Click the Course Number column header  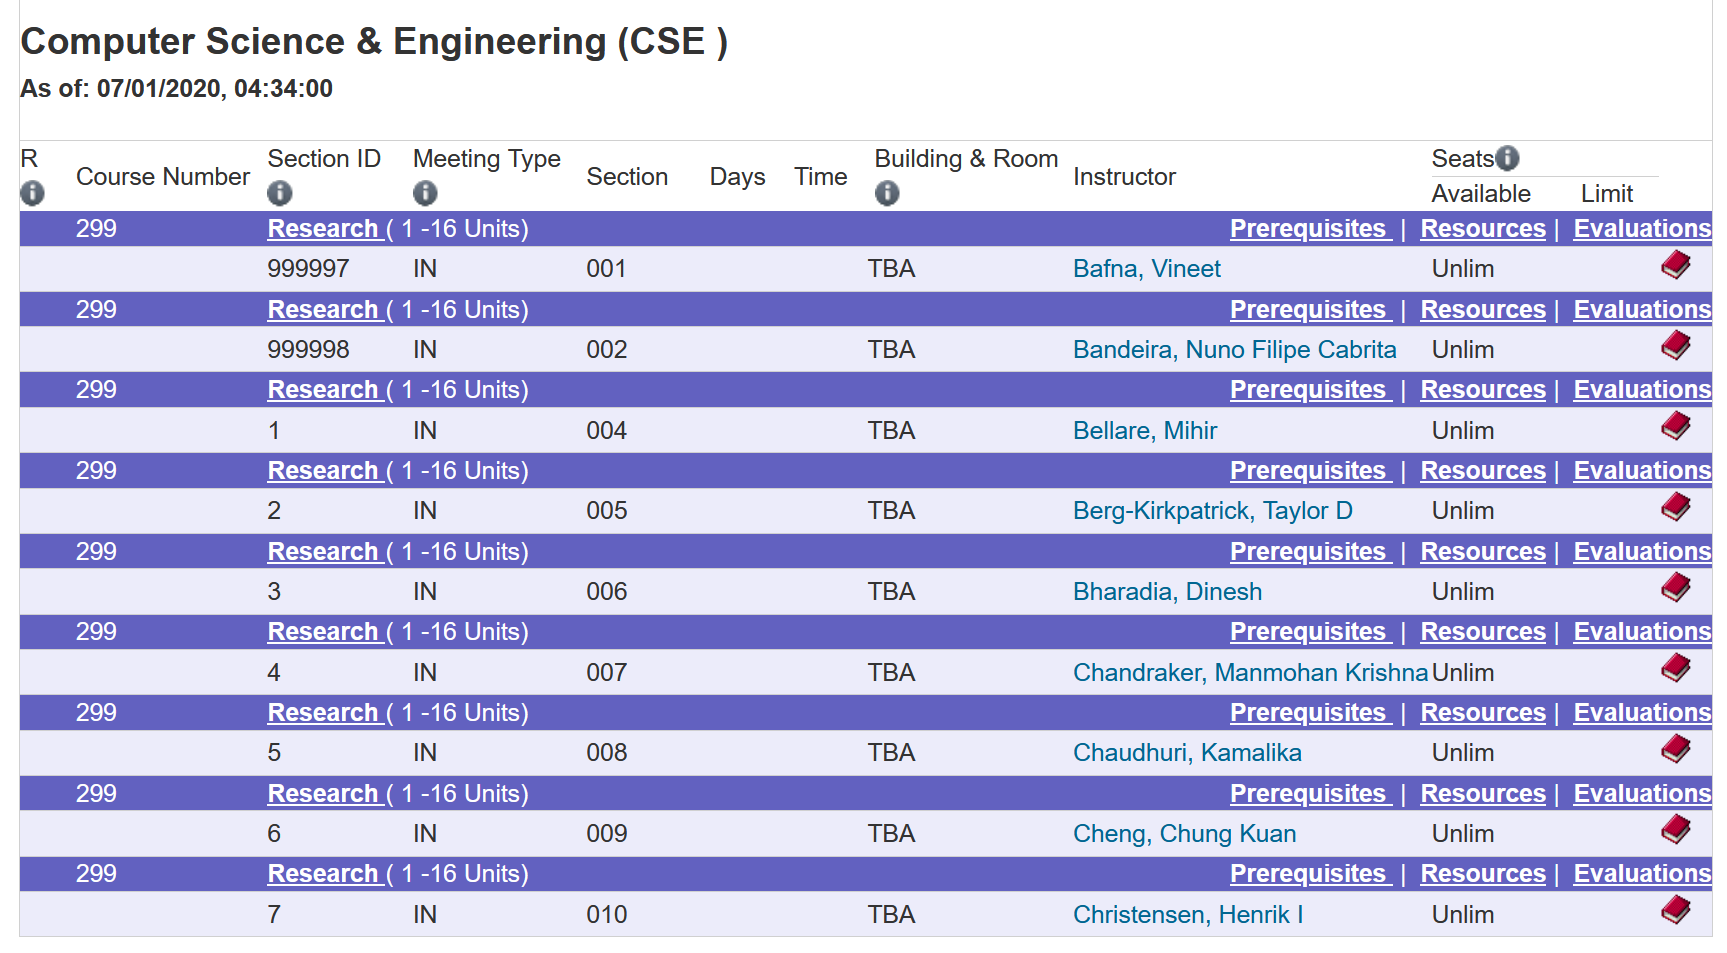coord(163,177)
